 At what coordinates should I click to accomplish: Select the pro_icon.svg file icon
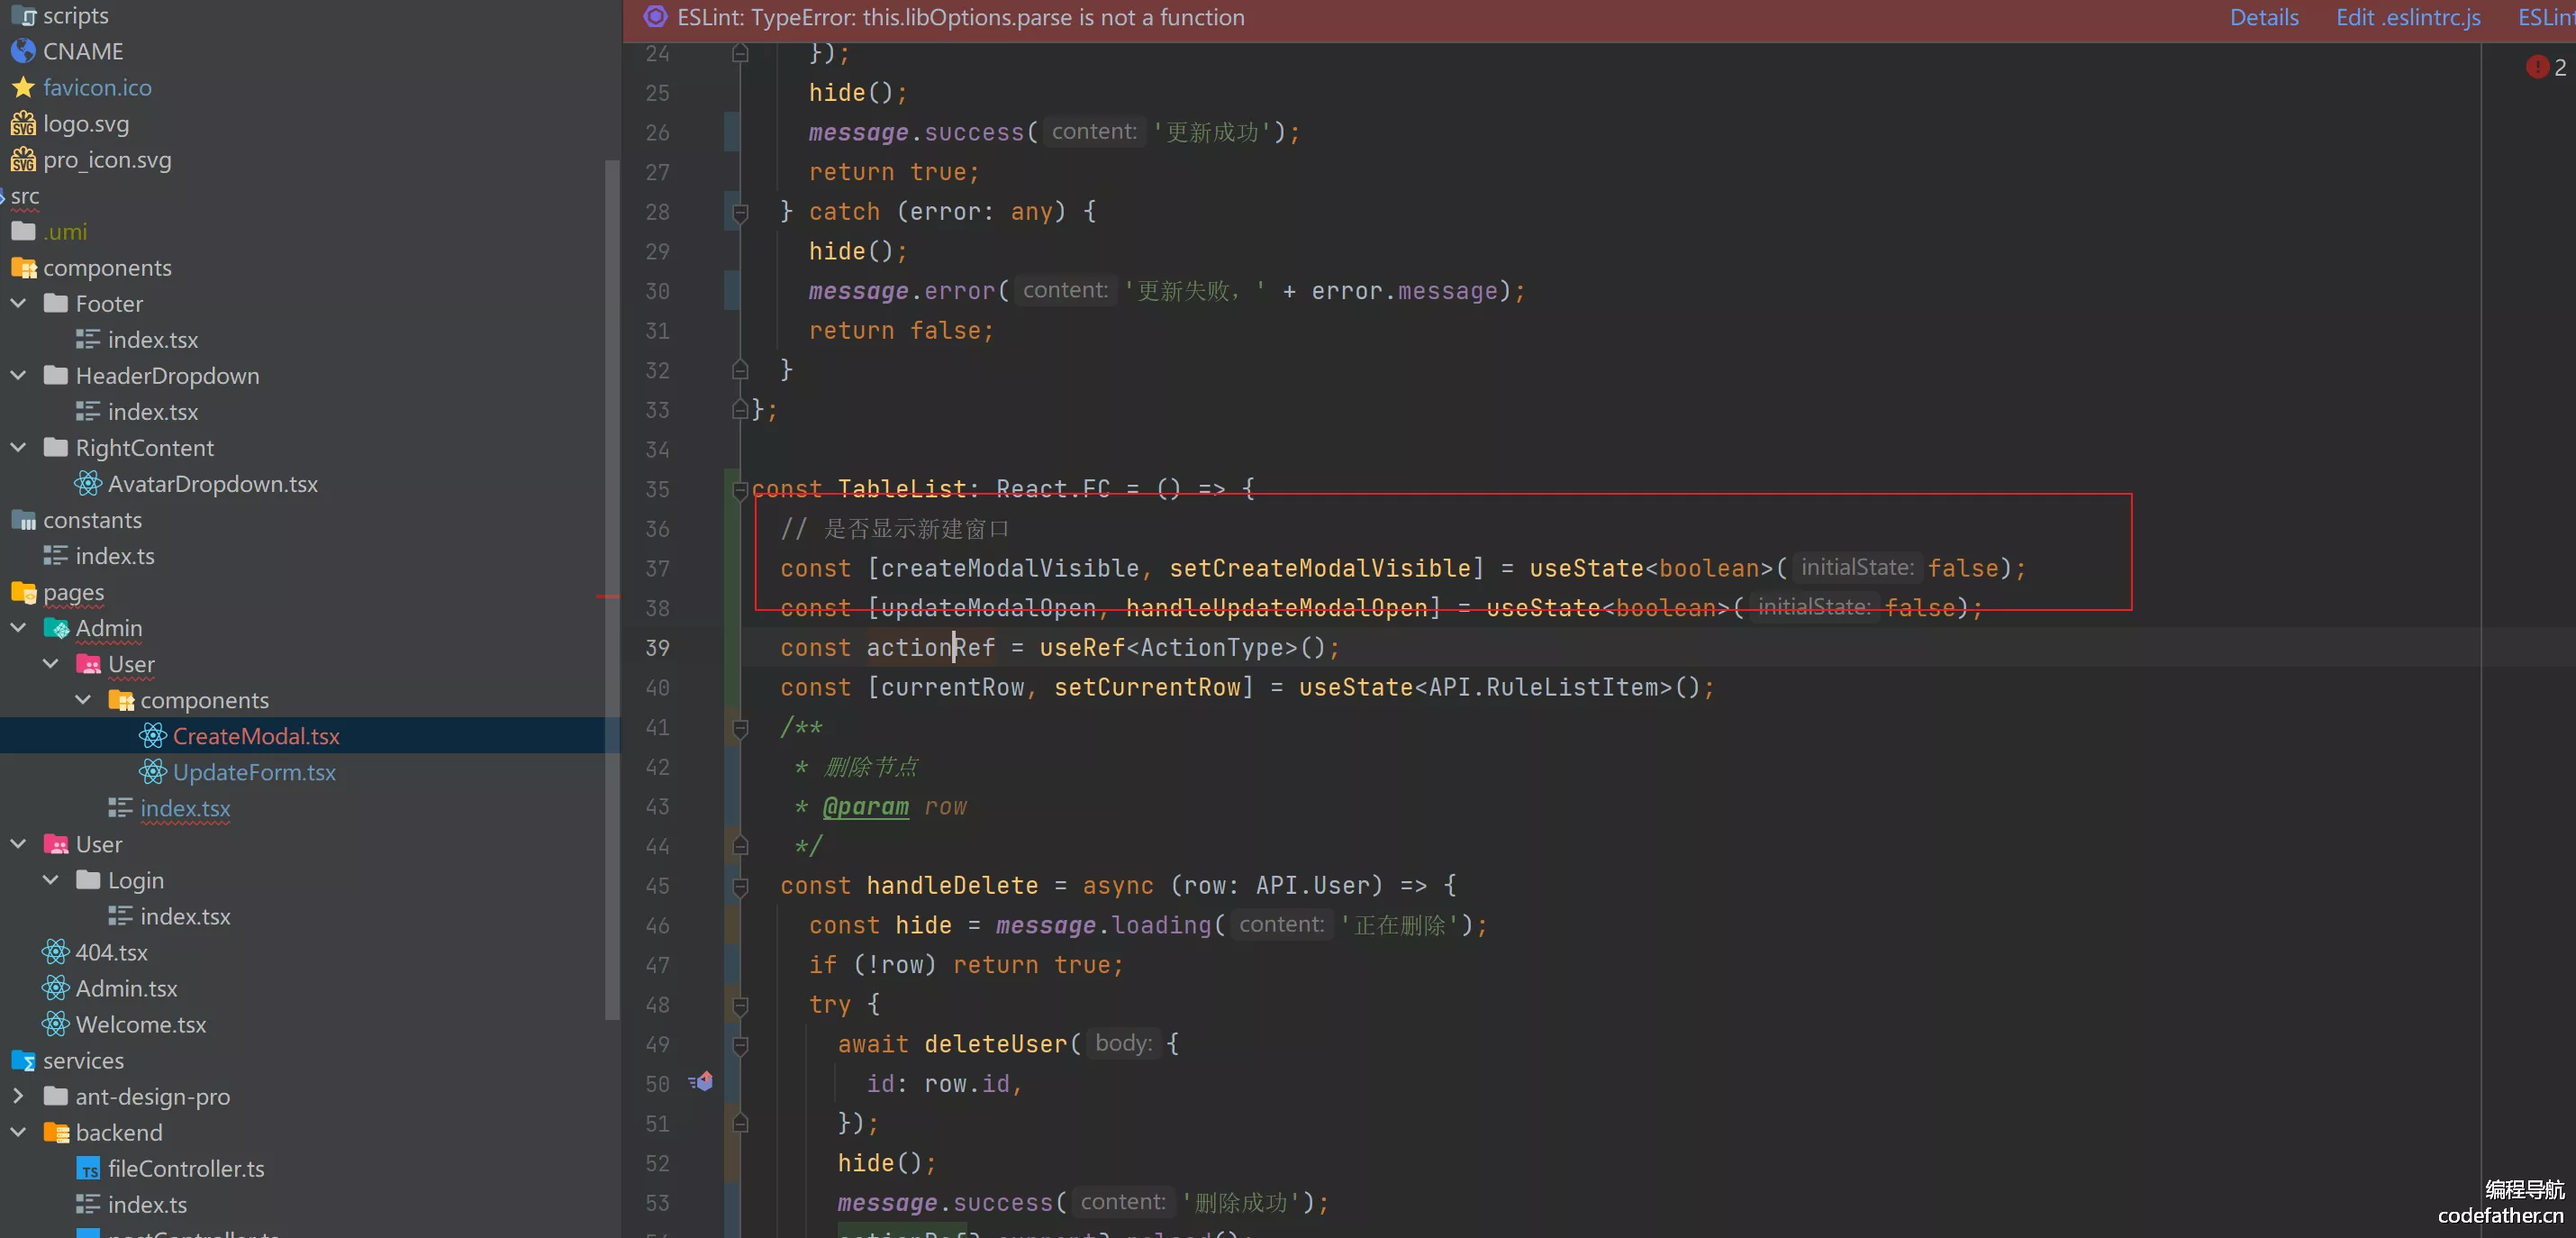click(23, 159)
